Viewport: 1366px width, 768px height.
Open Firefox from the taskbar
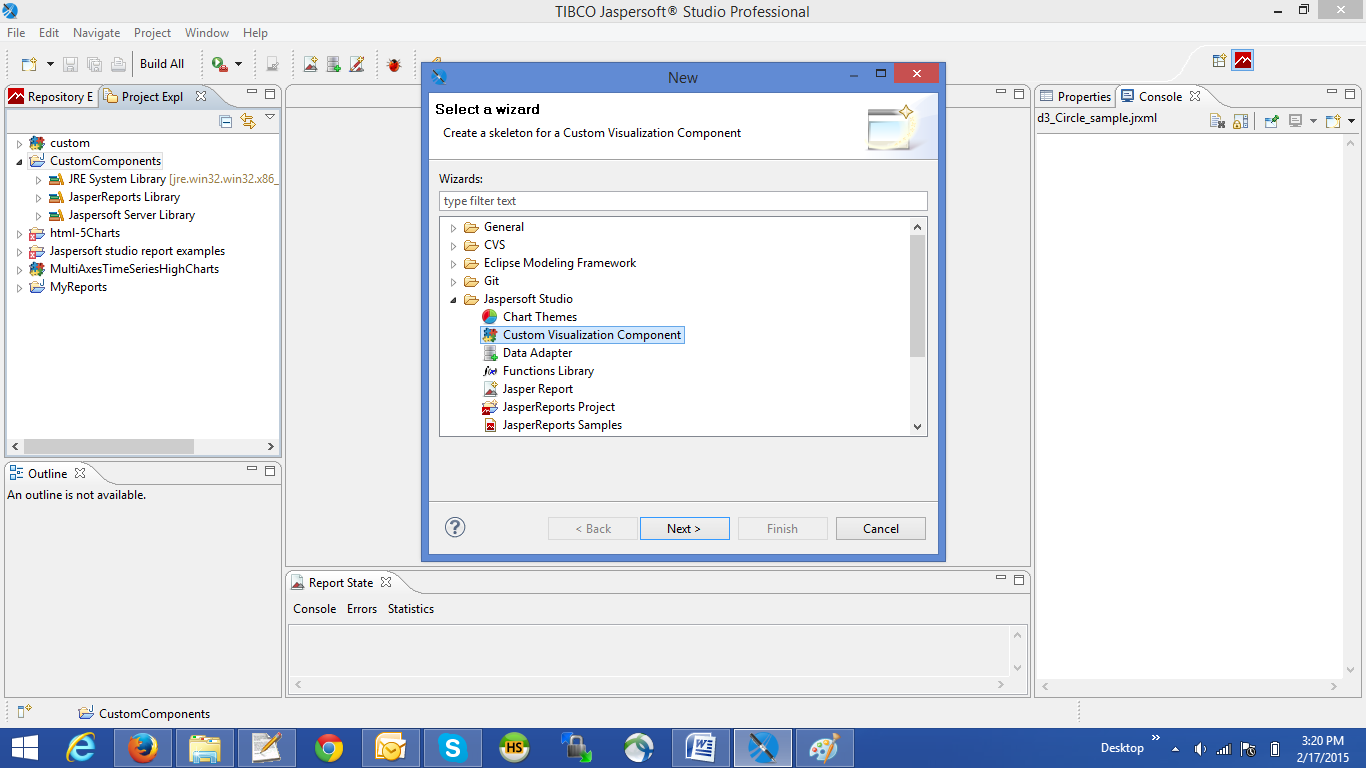[143, 748]
